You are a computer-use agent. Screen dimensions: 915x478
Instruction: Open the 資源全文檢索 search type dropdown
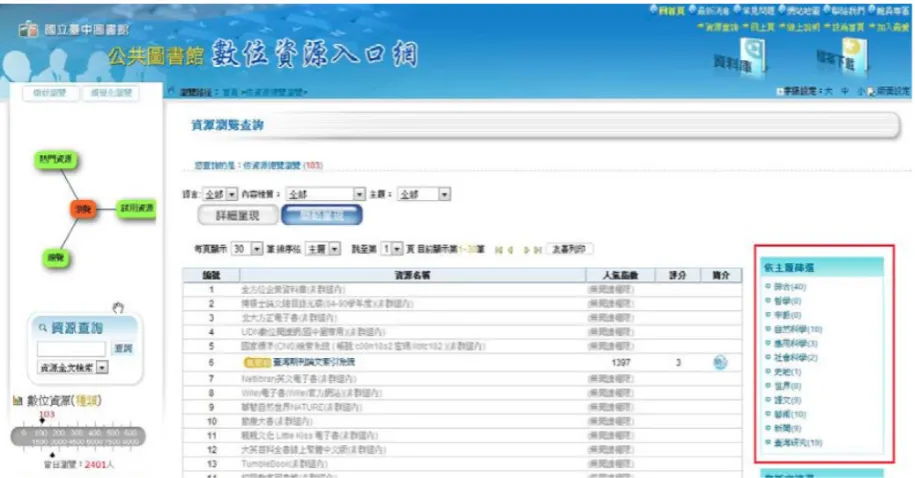click(73, 368)
